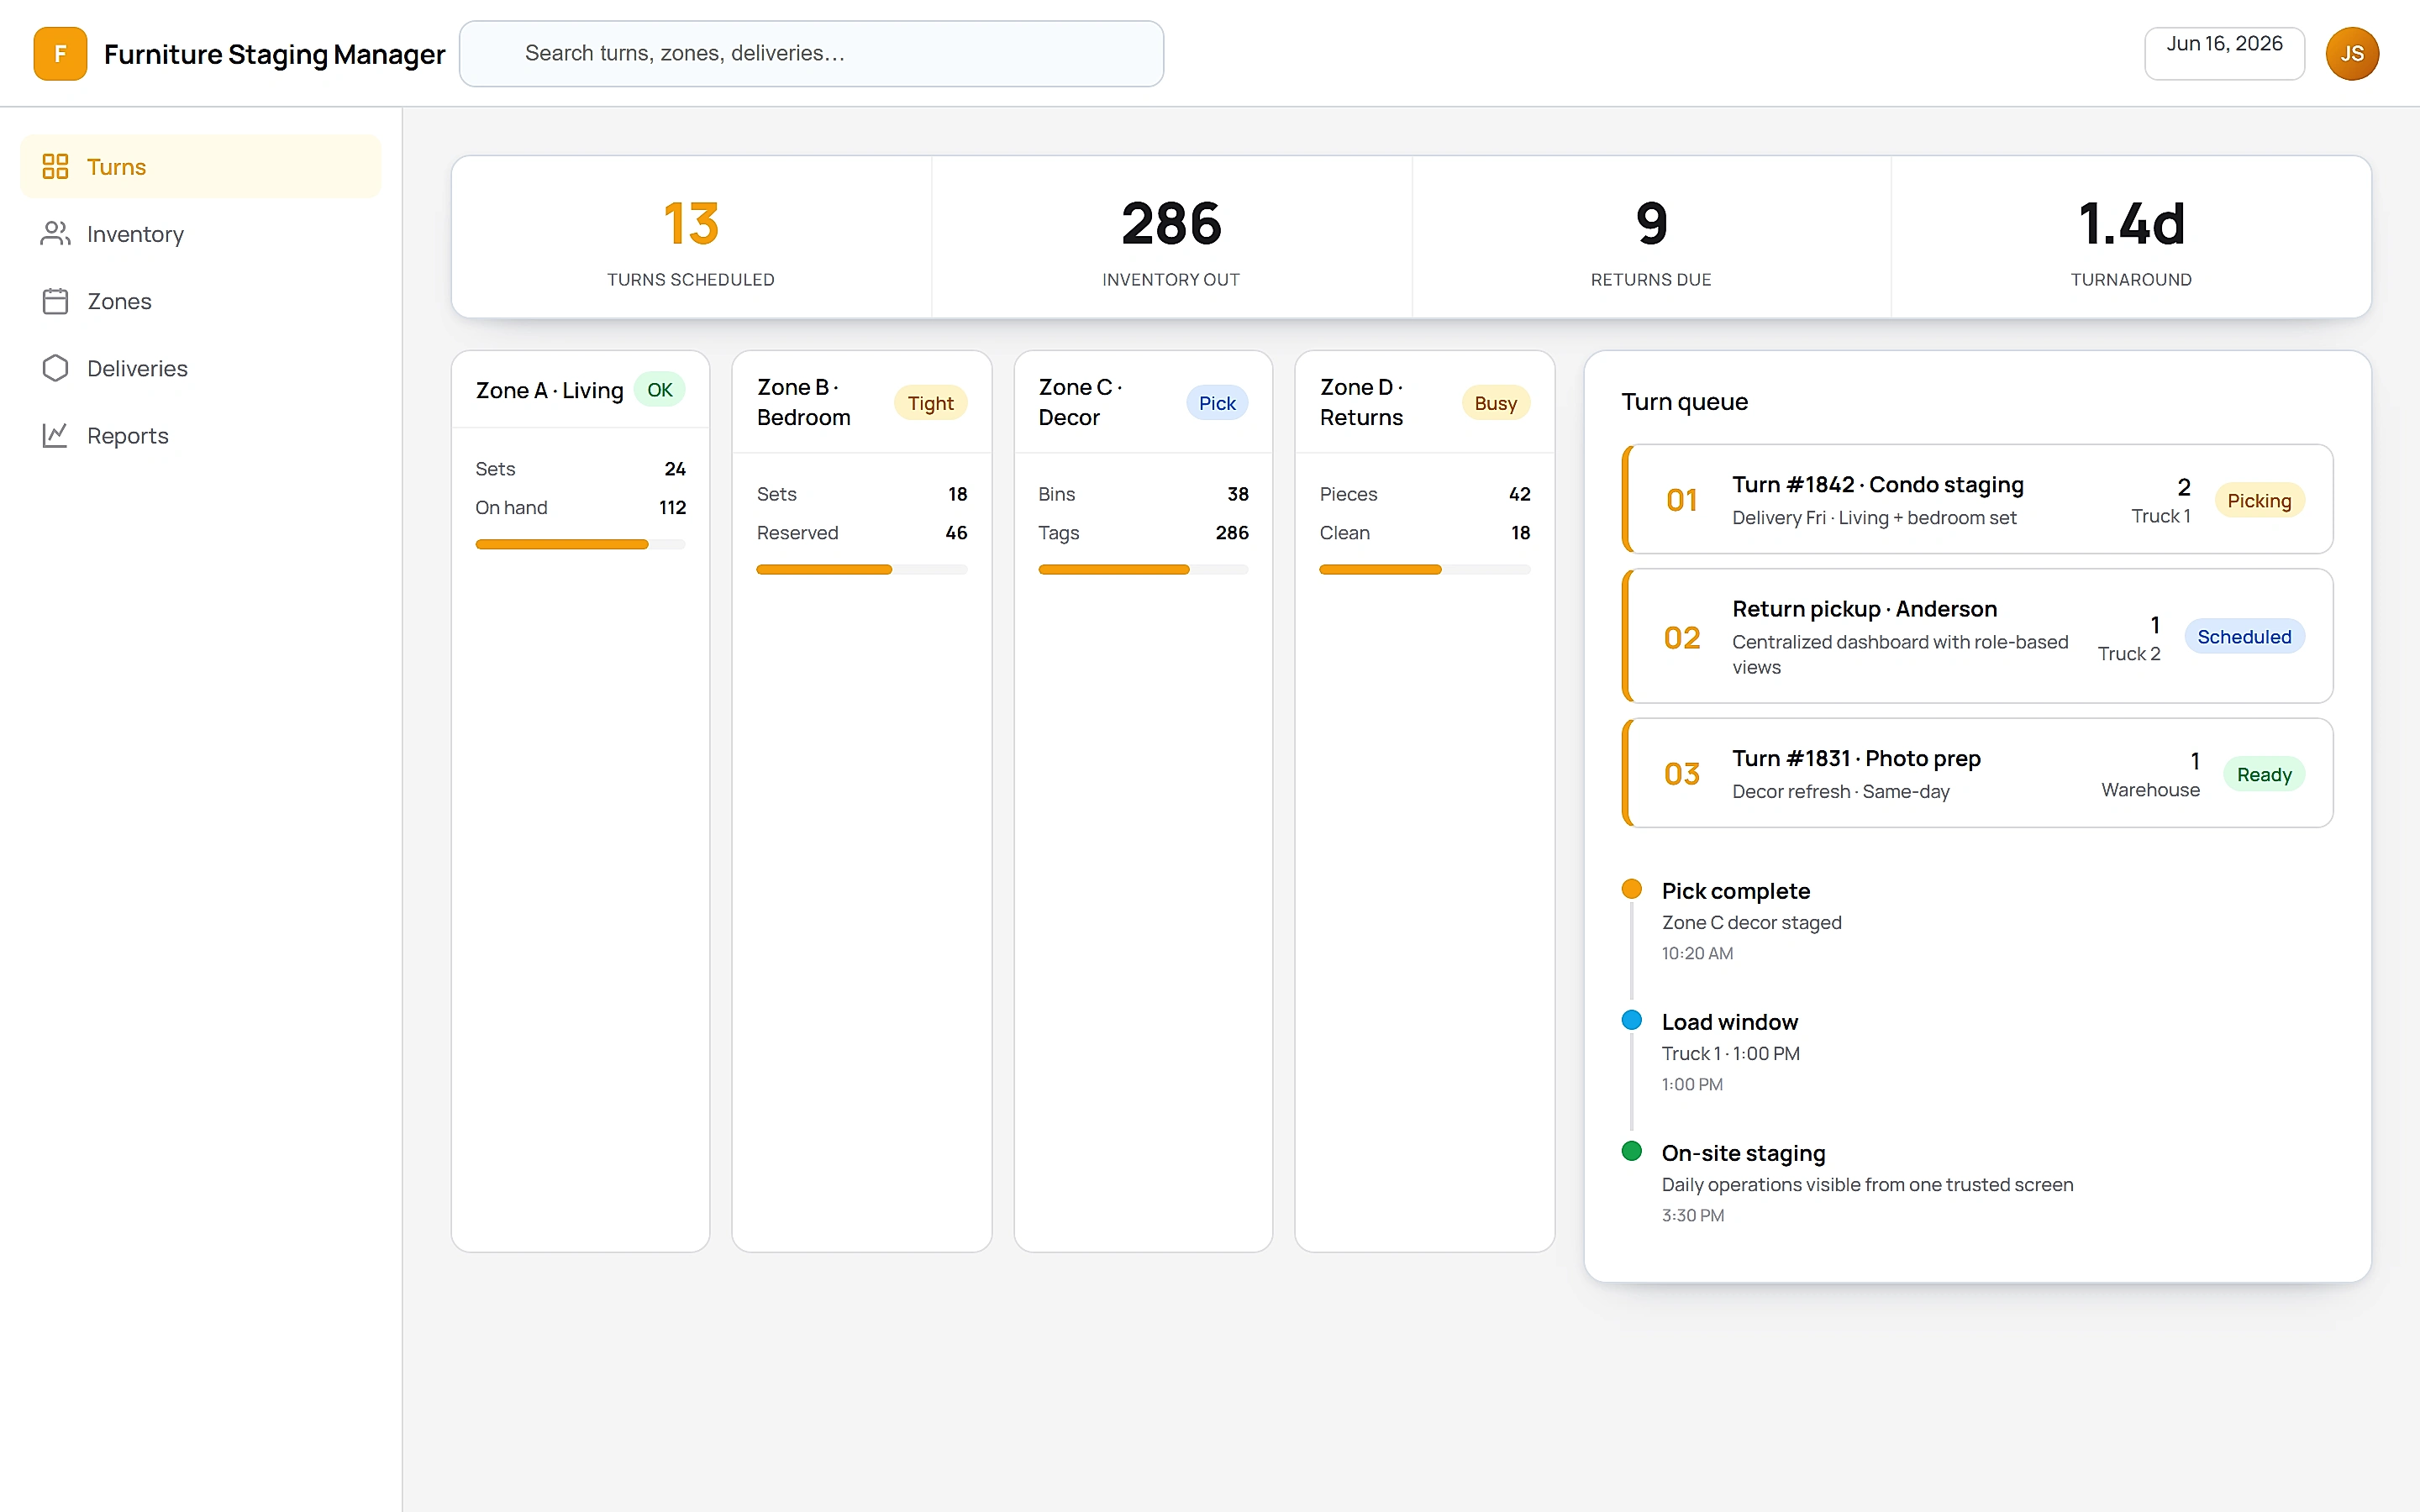Click the Zone D progress bar
2420x1512 pixels.
1425,569
